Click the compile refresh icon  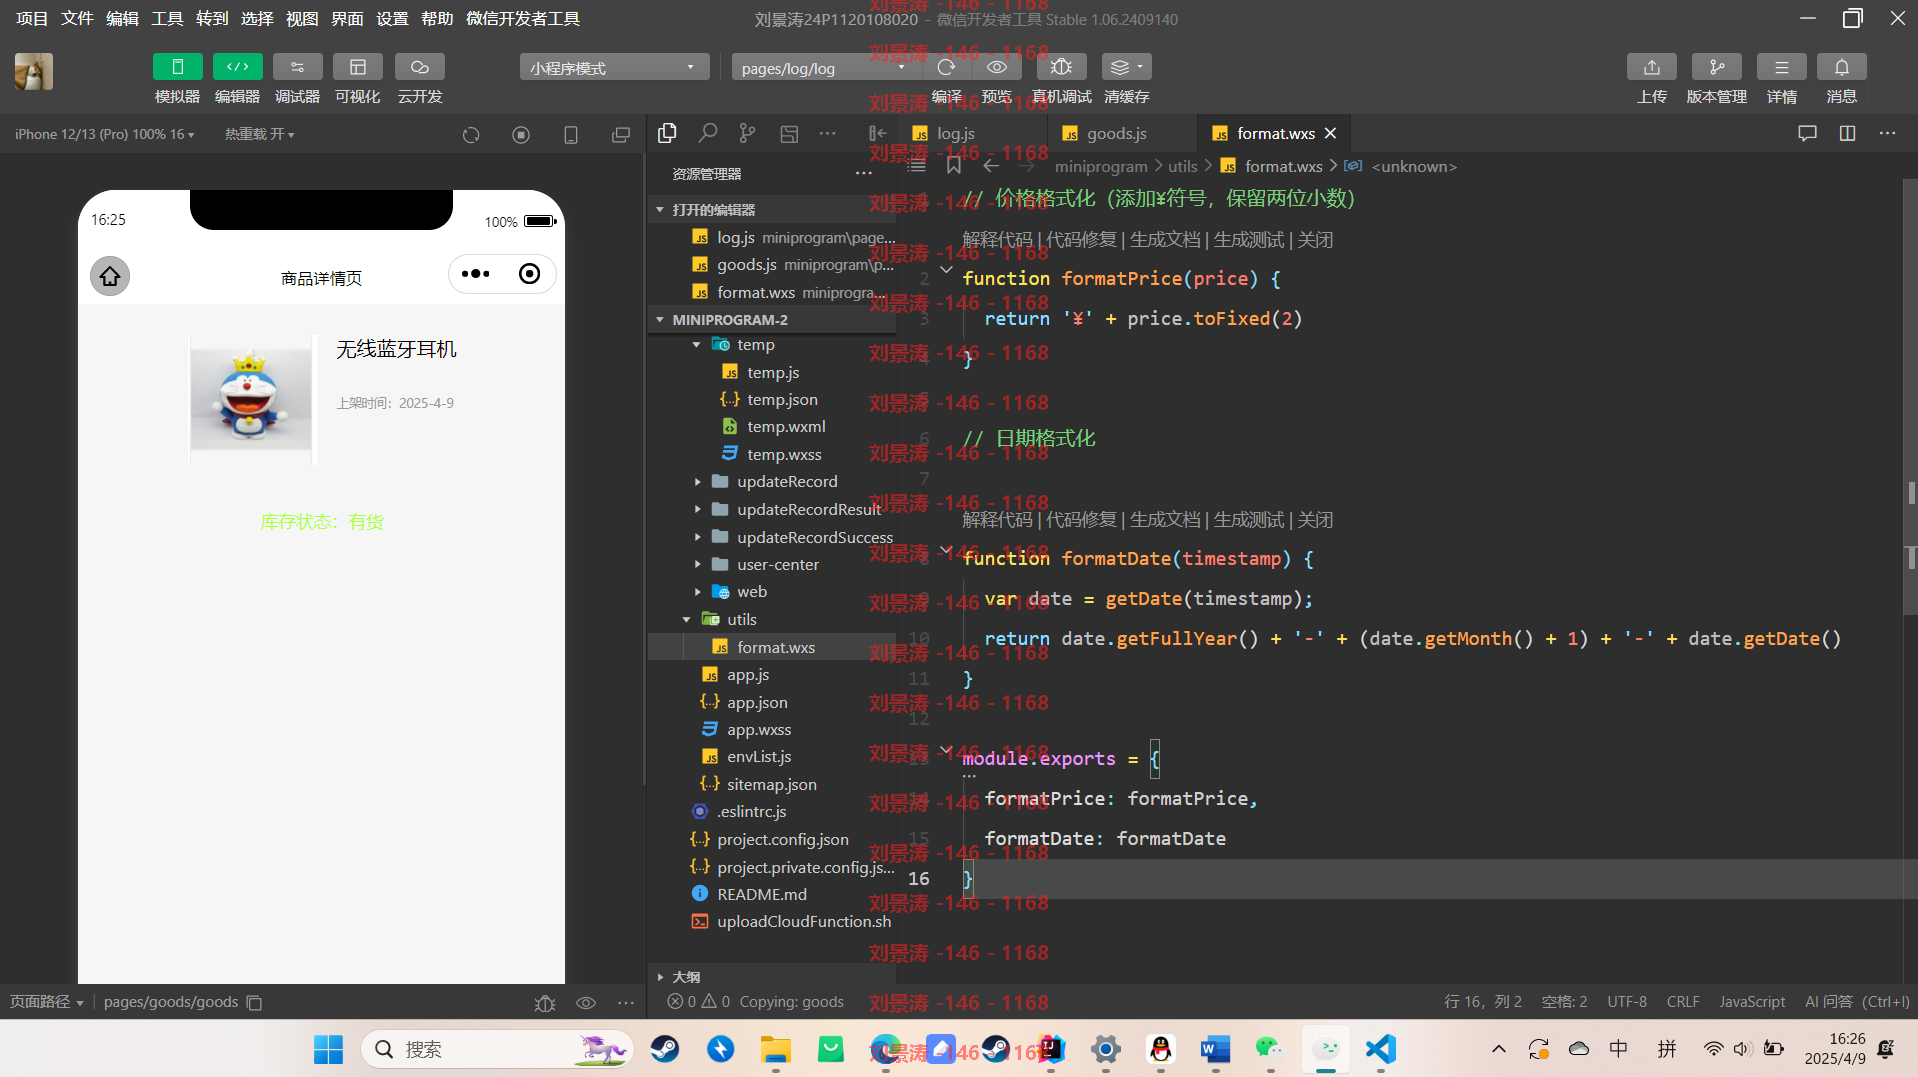coord(946,67)
